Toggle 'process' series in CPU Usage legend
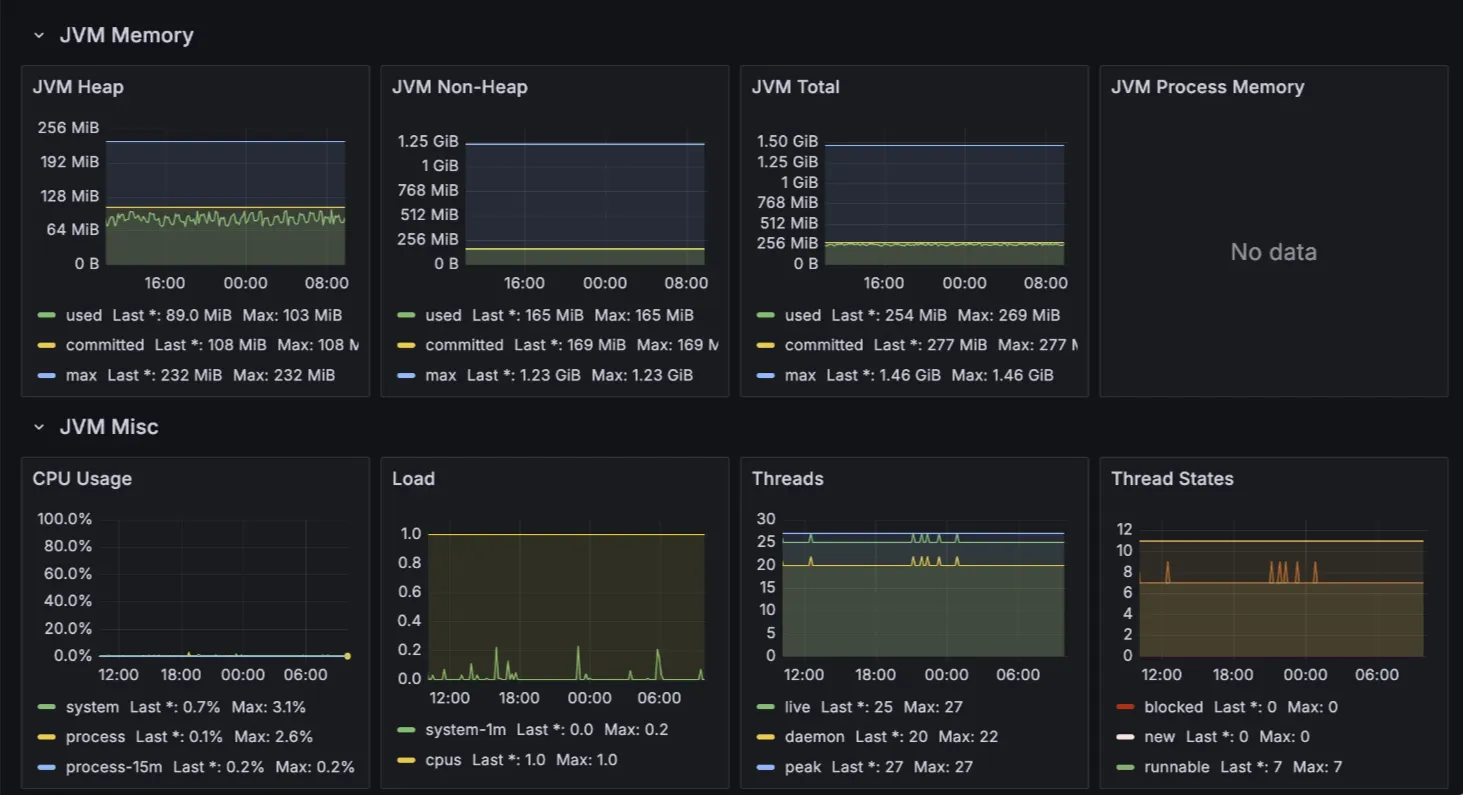This screenshot has width=1463, height=795. pos(95,737)
